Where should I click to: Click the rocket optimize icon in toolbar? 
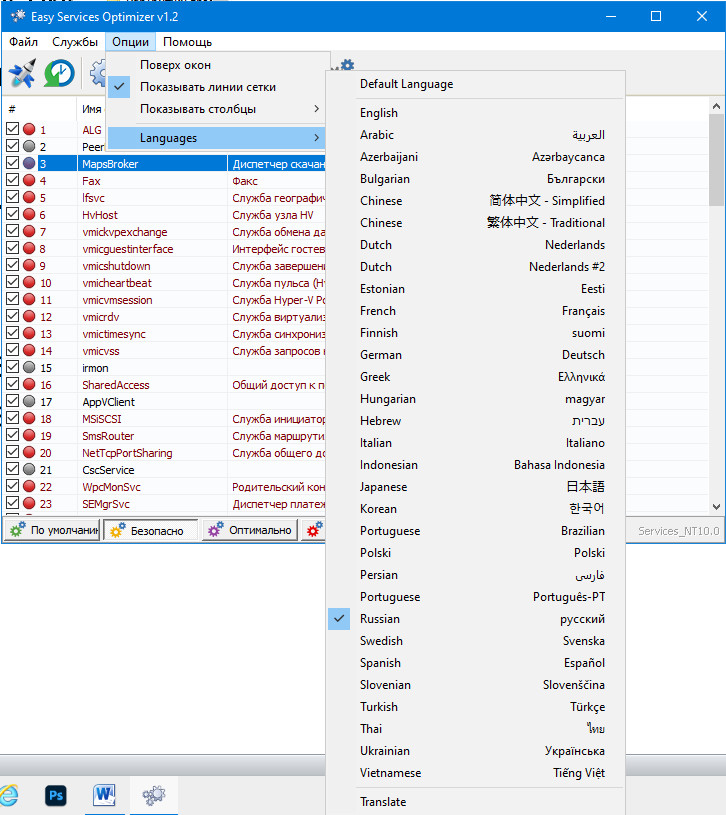(x=22, y=73)
